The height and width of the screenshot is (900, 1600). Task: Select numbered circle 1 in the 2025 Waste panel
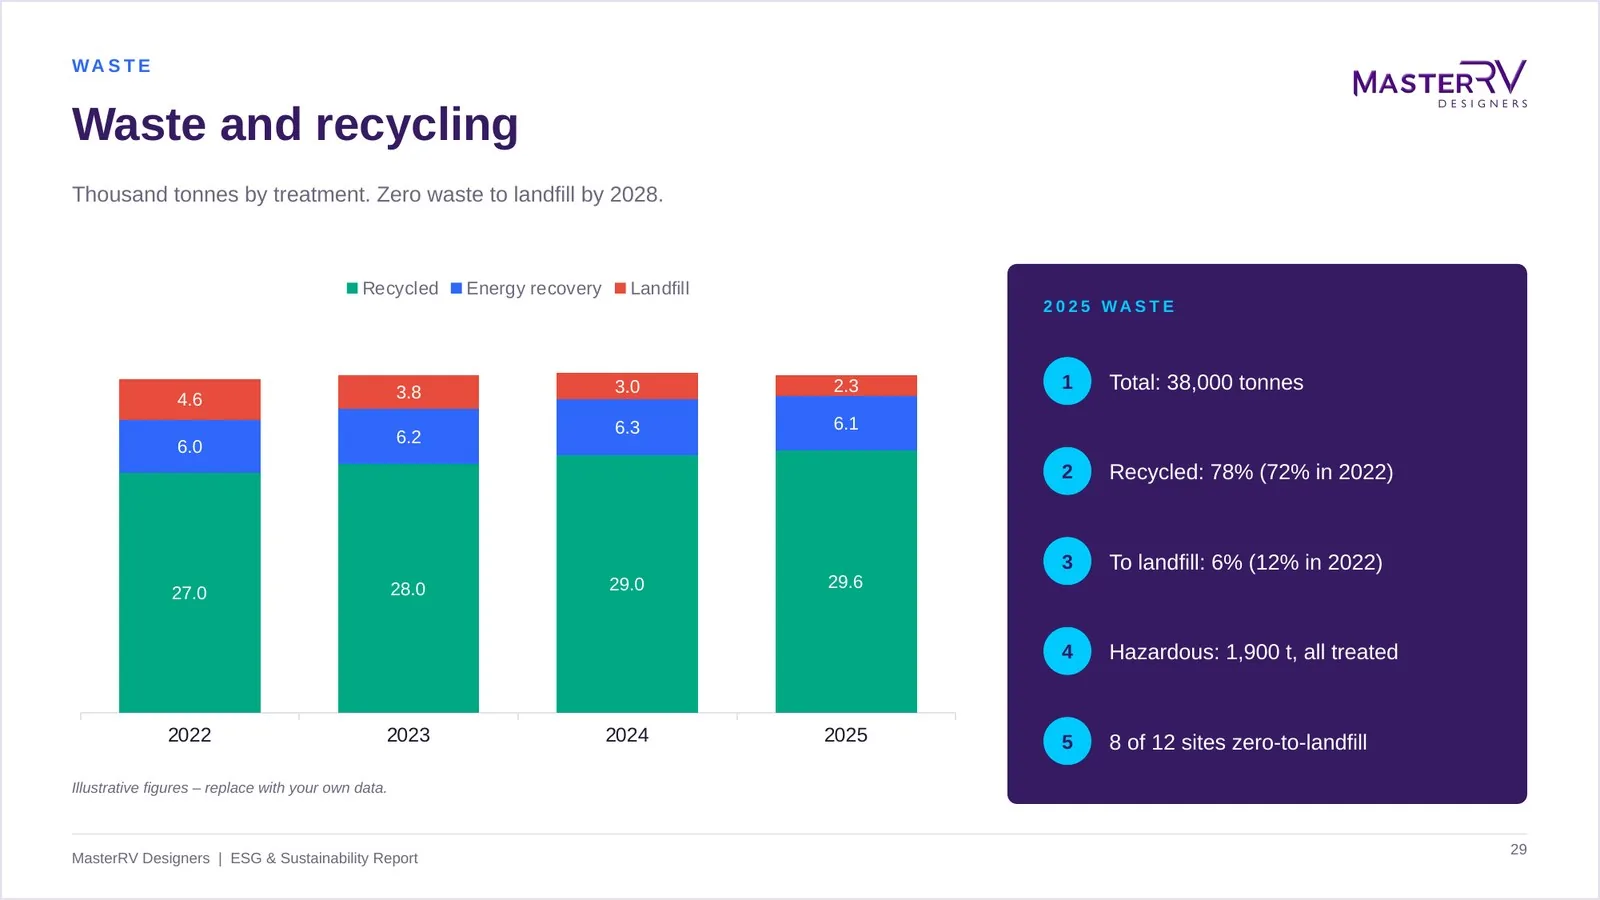click(x=1067, y=381)
